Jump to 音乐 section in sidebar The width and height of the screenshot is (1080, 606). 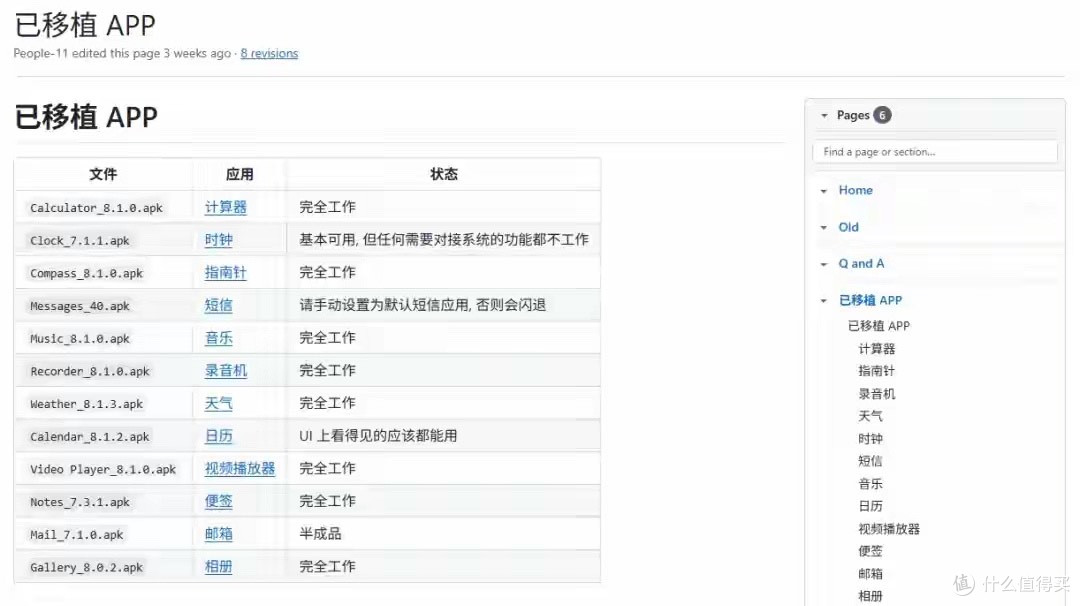[870, 484]
